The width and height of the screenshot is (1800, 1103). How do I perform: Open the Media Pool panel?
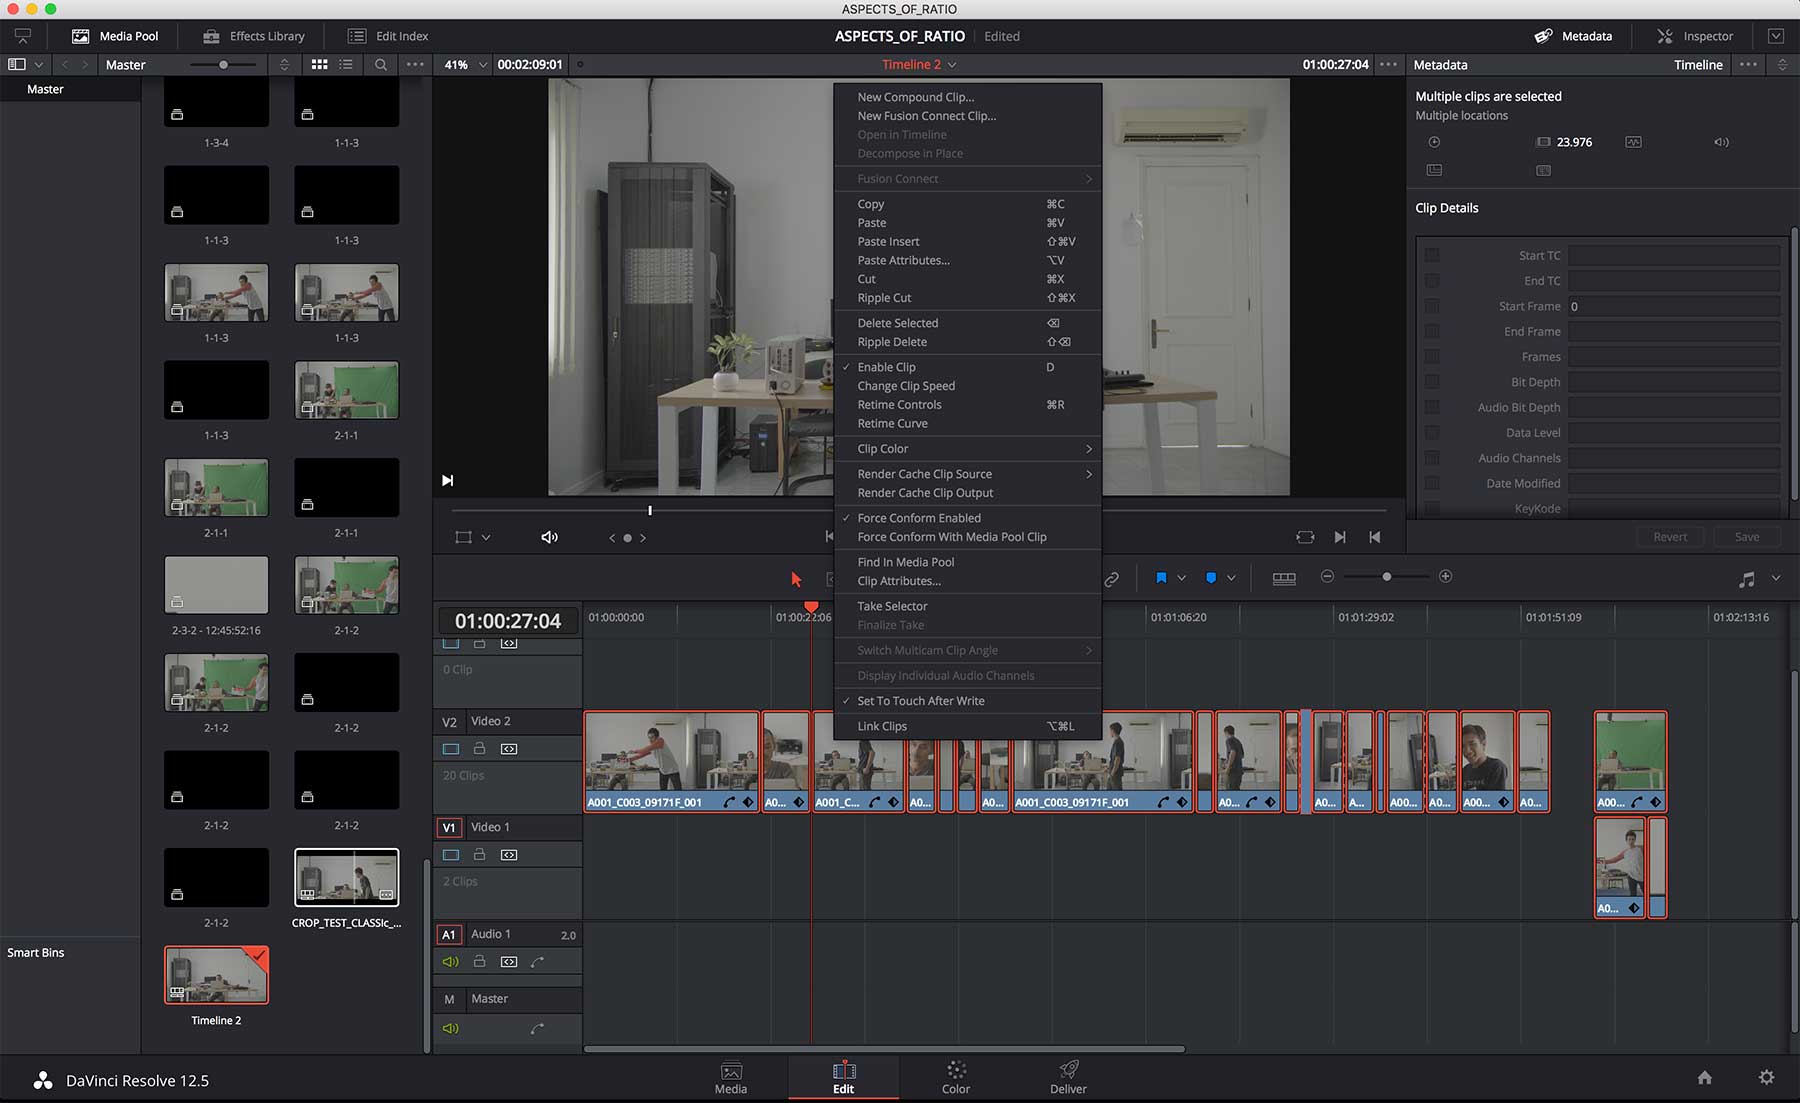pyautogui.click(x=115, y=36)
